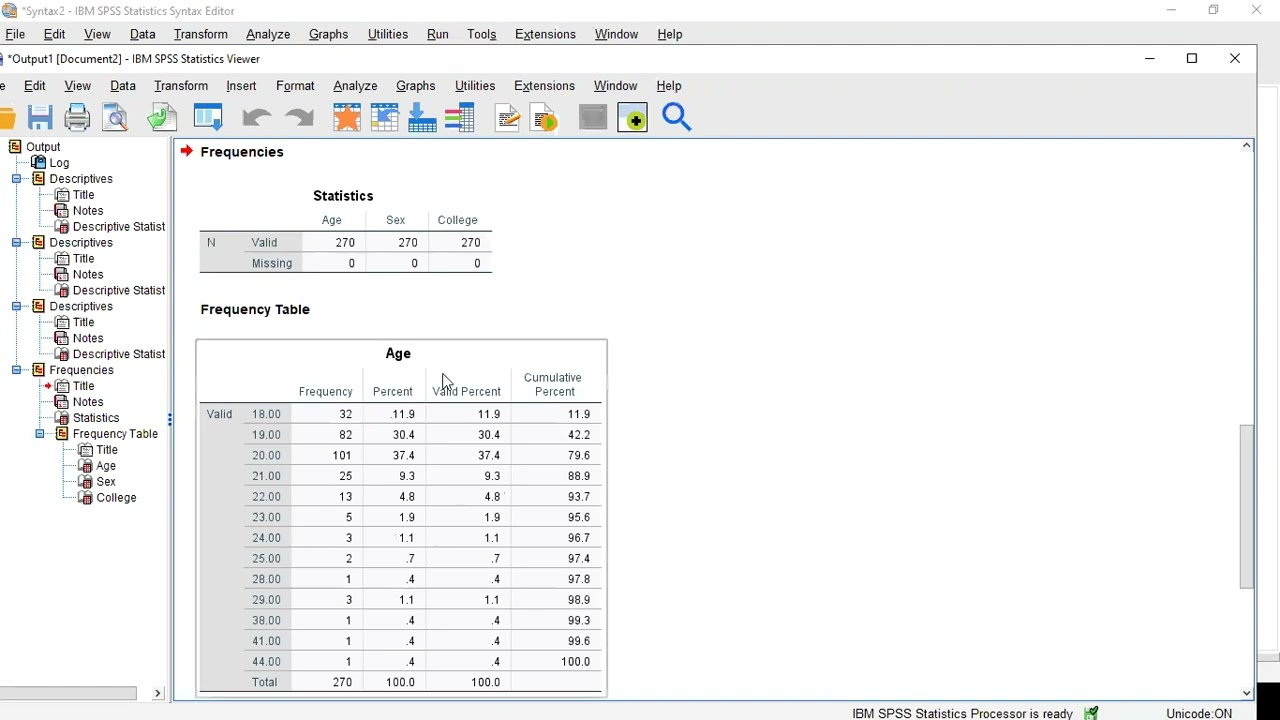Viewport: 1280px width, 720px height.
Task: Click the Print icon in Viewer toolbar
Action: pyautogui.click(x=77, y=118)
